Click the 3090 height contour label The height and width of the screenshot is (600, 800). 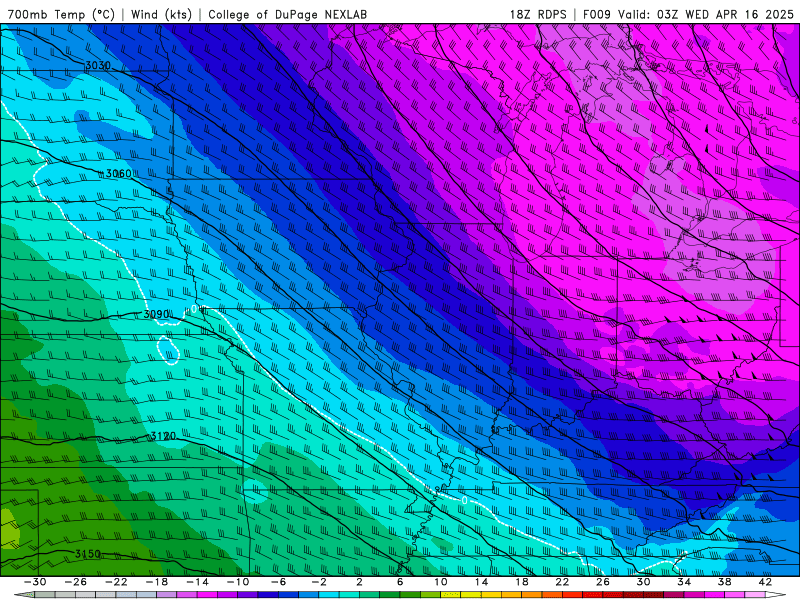156,314
